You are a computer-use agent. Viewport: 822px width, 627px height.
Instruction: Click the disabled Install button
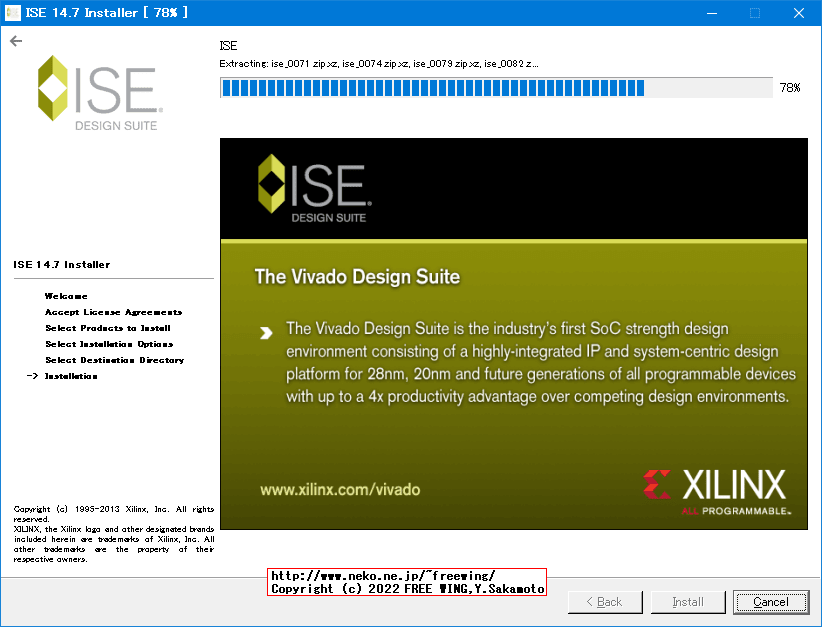pos(687,601)
